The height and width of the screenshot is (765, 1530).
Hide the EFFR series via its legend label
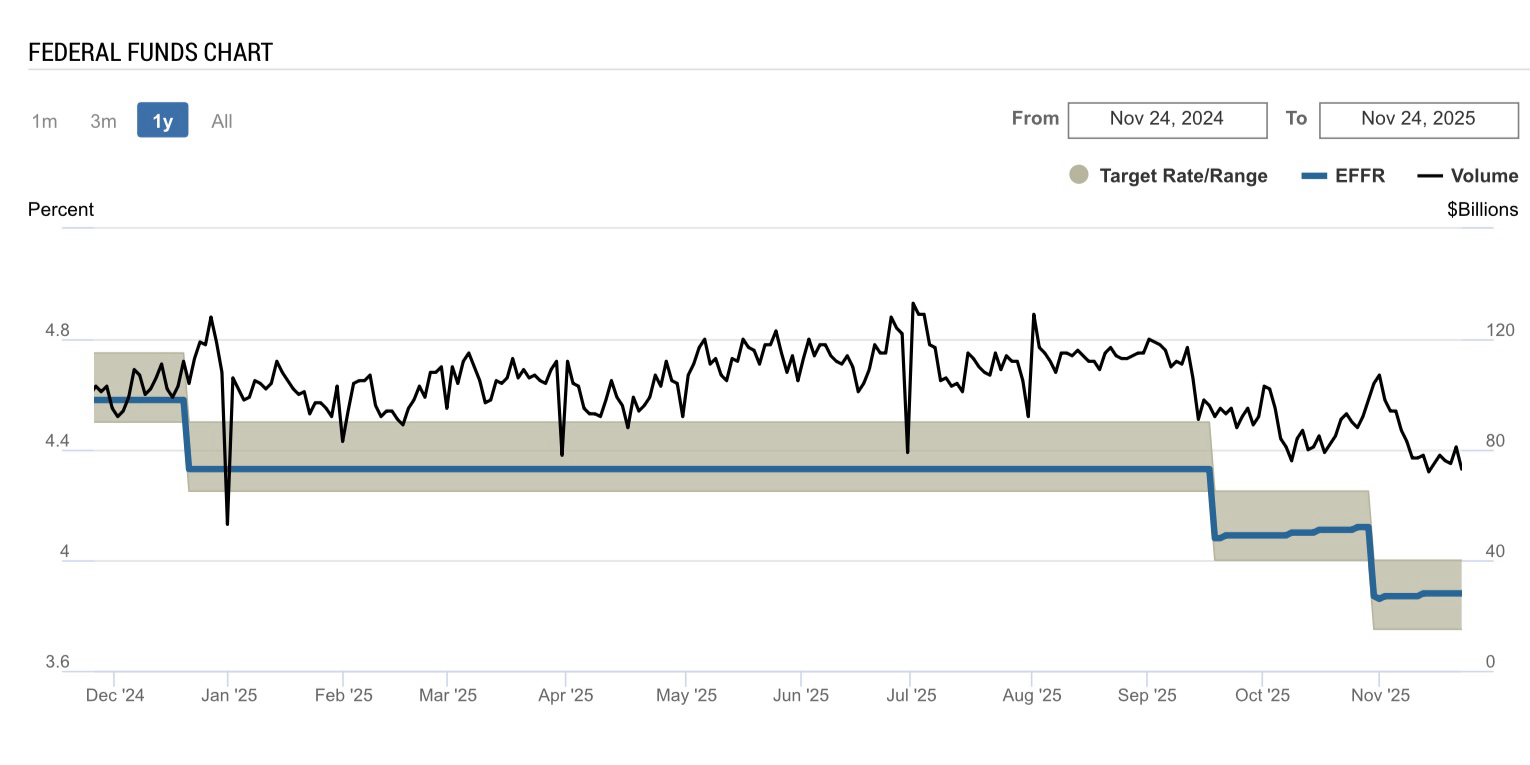coord(1360,176)
